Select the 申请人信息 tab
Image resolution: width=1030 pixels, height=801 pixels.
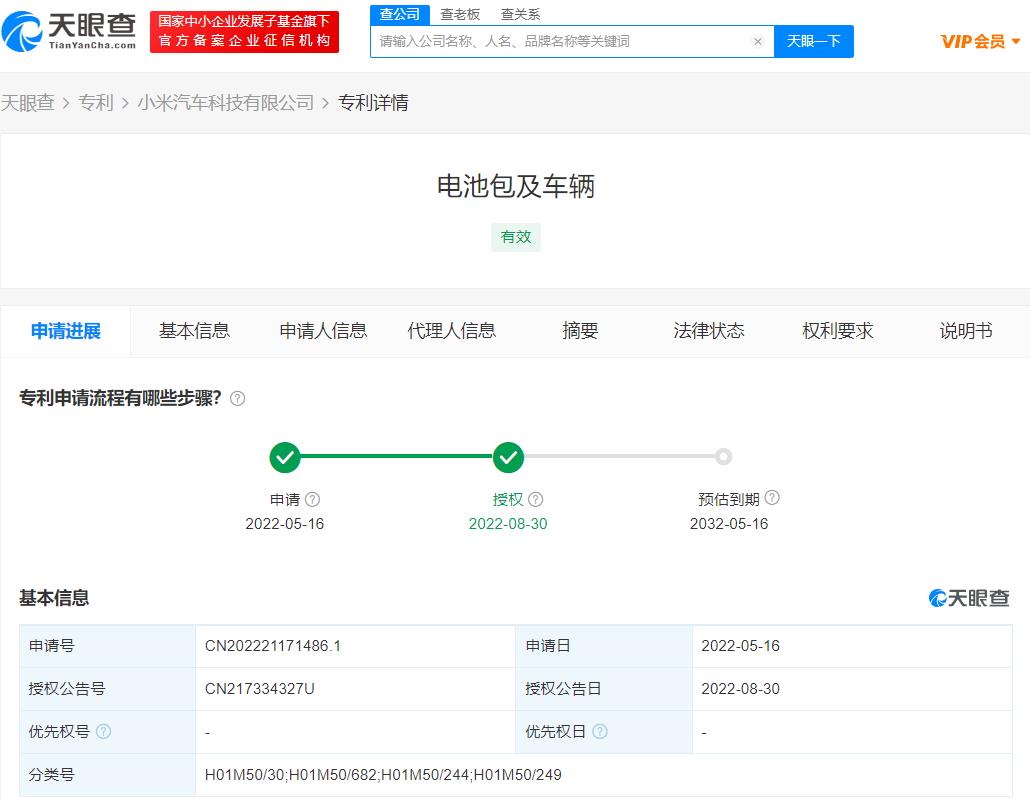tap(323, 331)
